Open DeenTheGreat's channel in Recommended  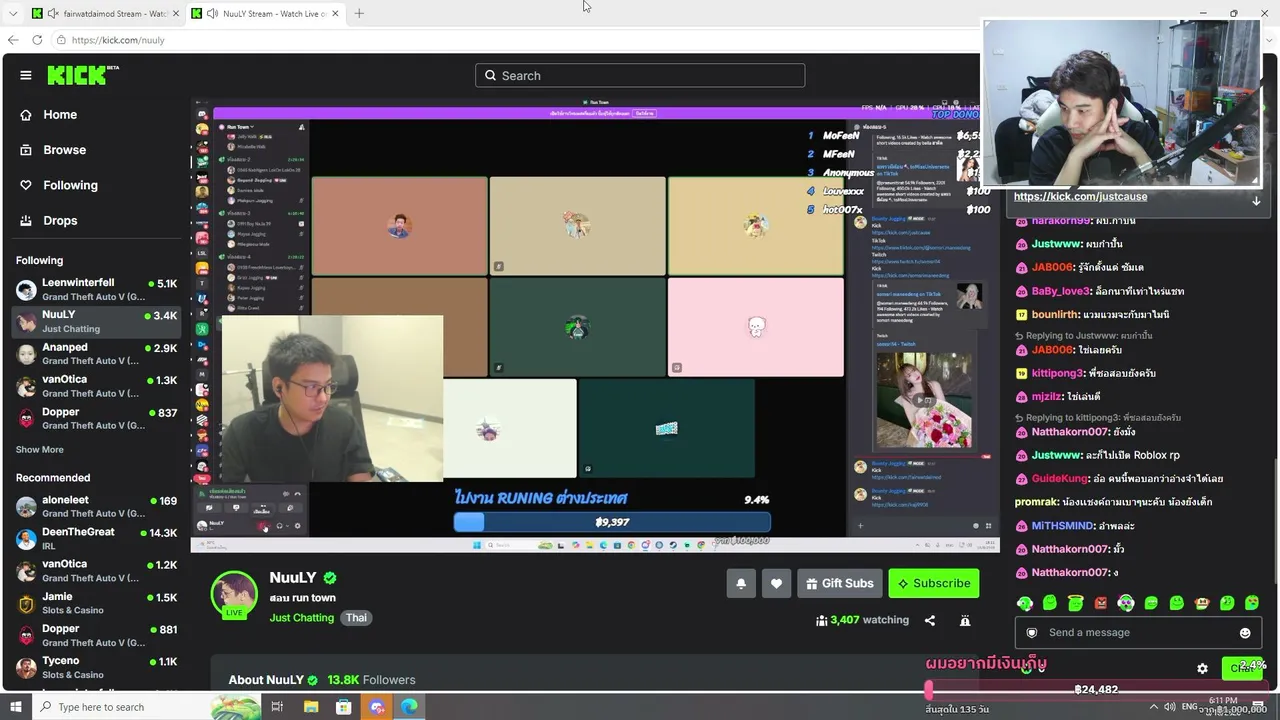tap(96, 539)
